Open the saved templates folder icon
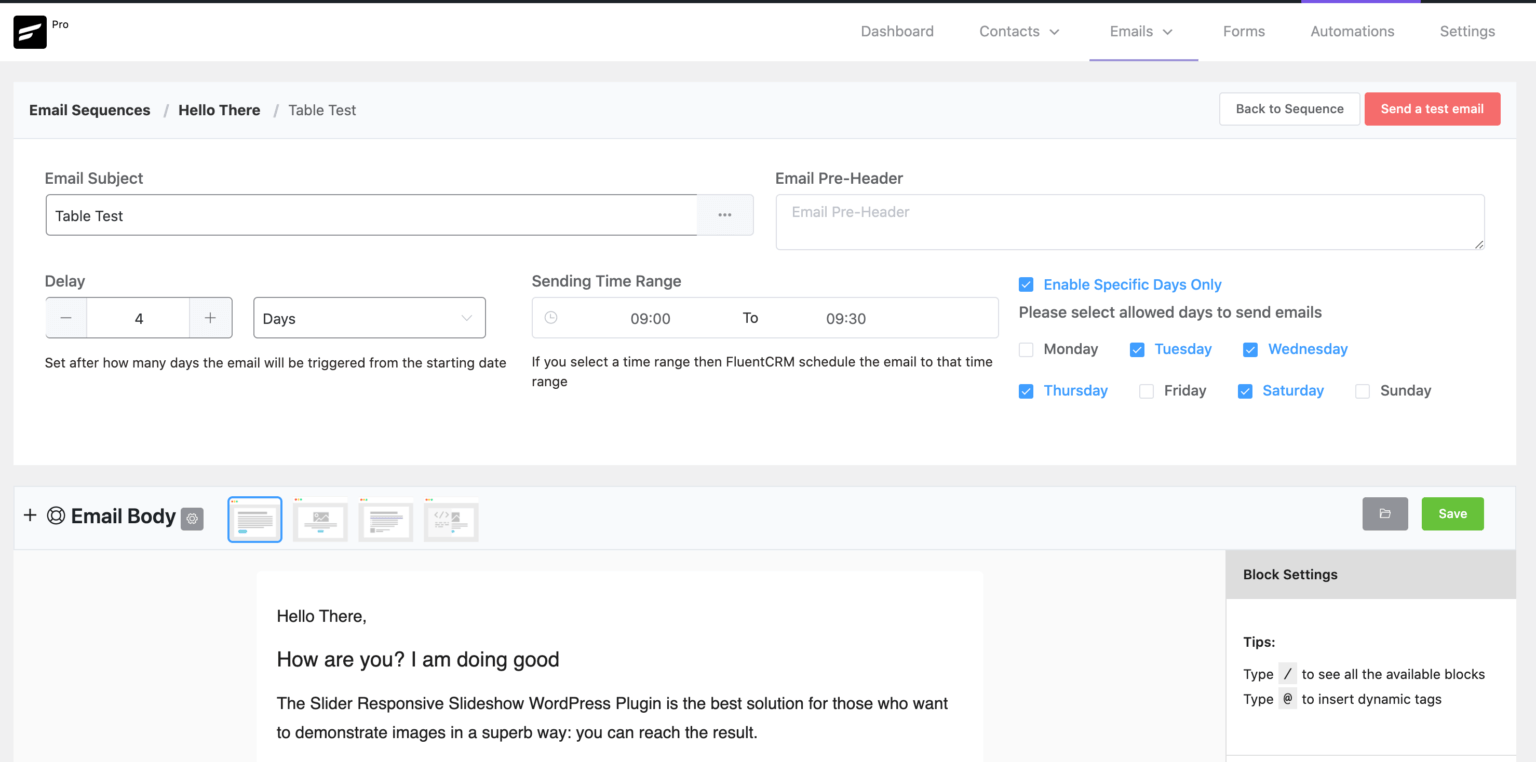Screen dimensions: 1536x762 tap(1385, 513)
